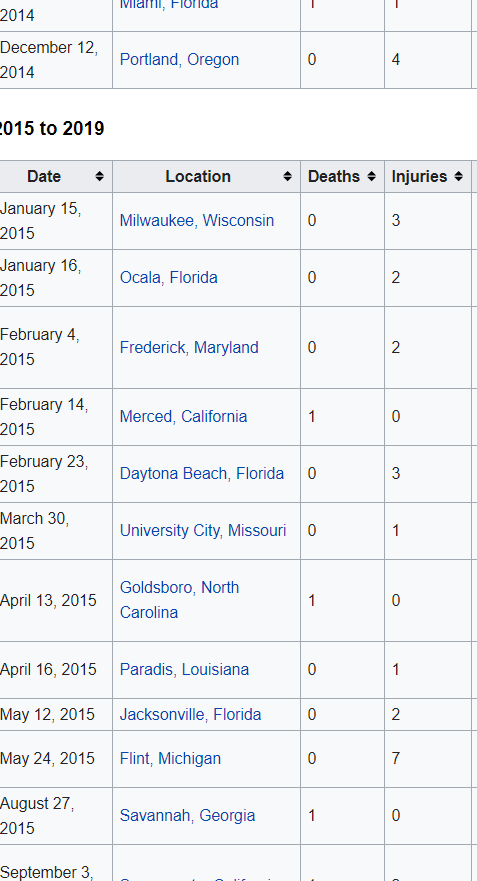This screenshot has height=881, width=477.
Task: Select the Date column header text
Action: (x=44, y=176)
